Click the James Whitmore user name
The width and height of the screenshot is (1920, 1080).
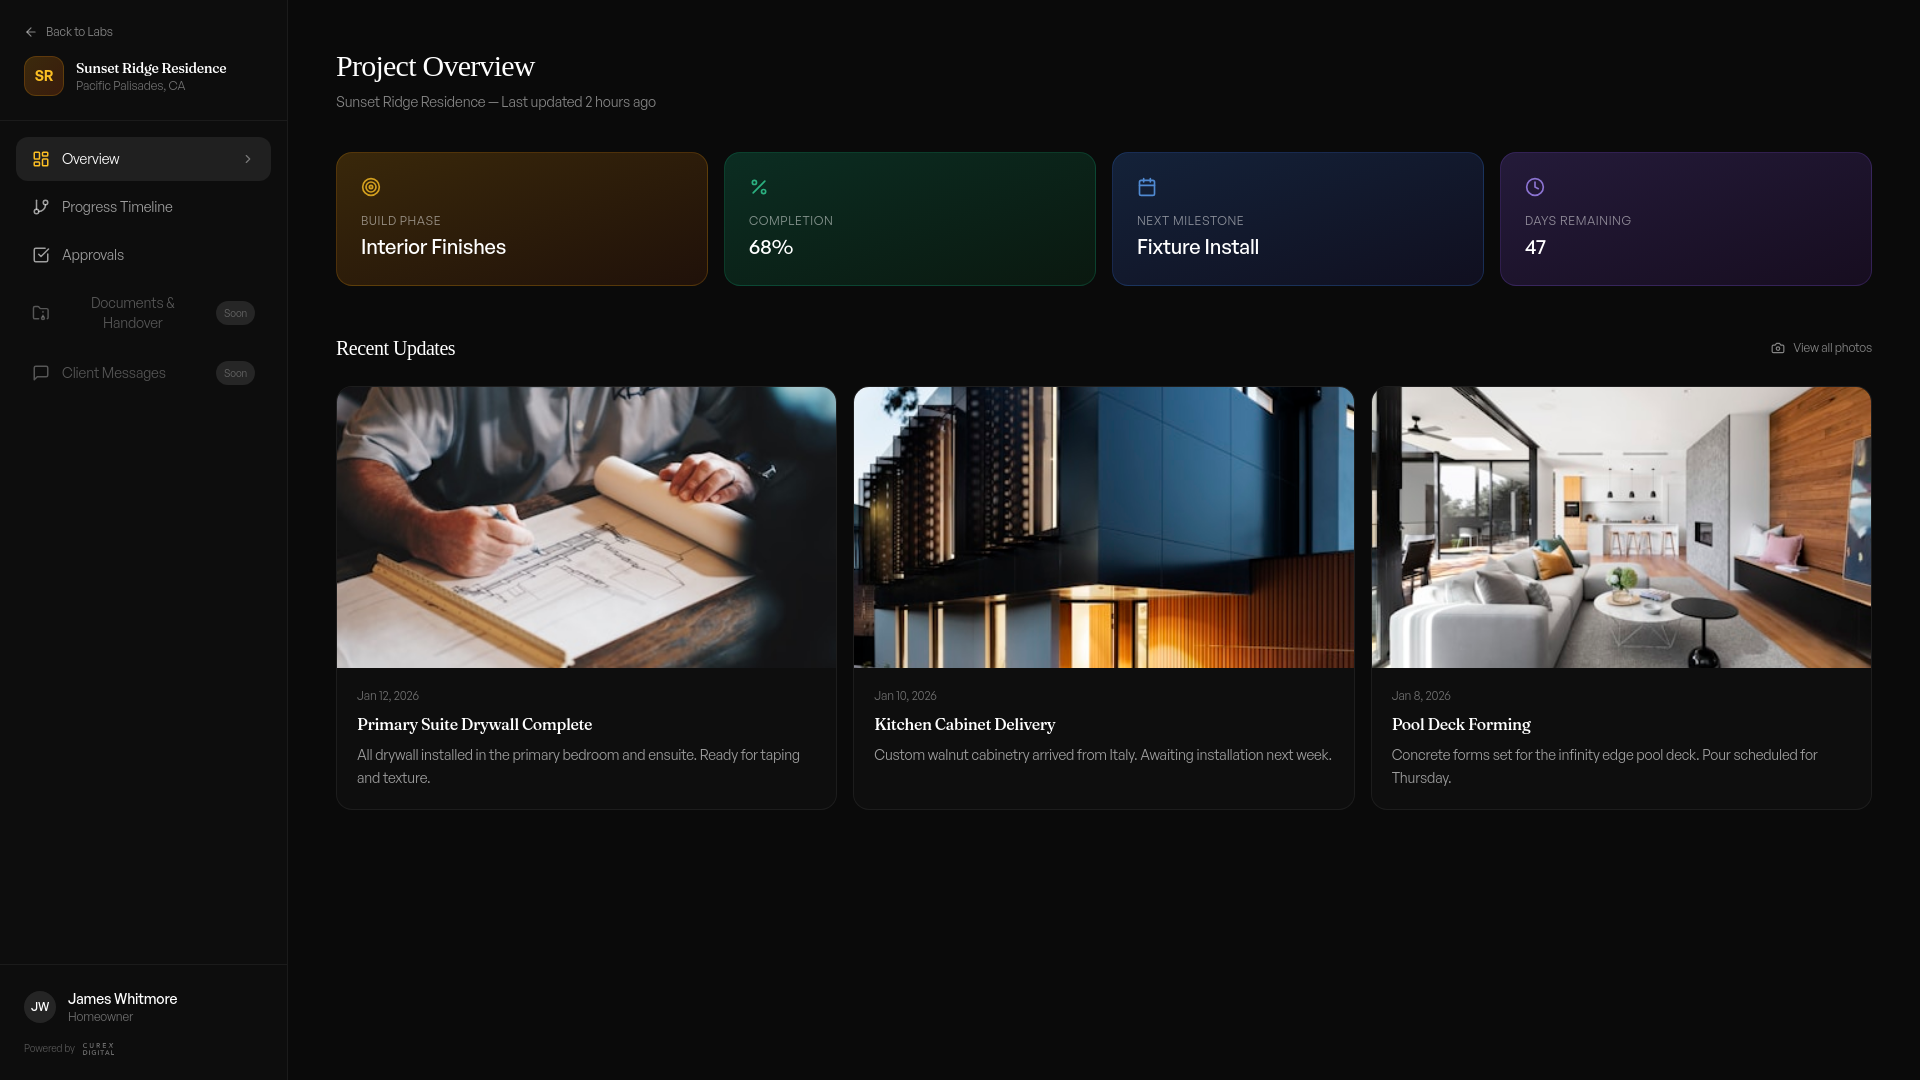122,999
